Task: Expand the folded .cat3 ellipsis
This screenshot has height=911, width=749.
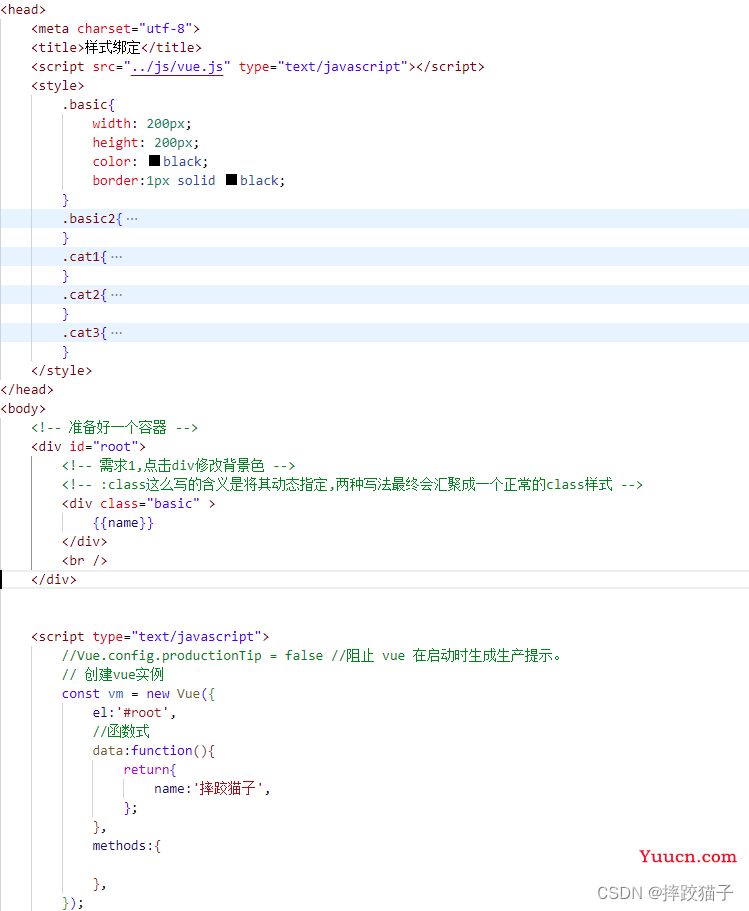Action: coord(117,333)
